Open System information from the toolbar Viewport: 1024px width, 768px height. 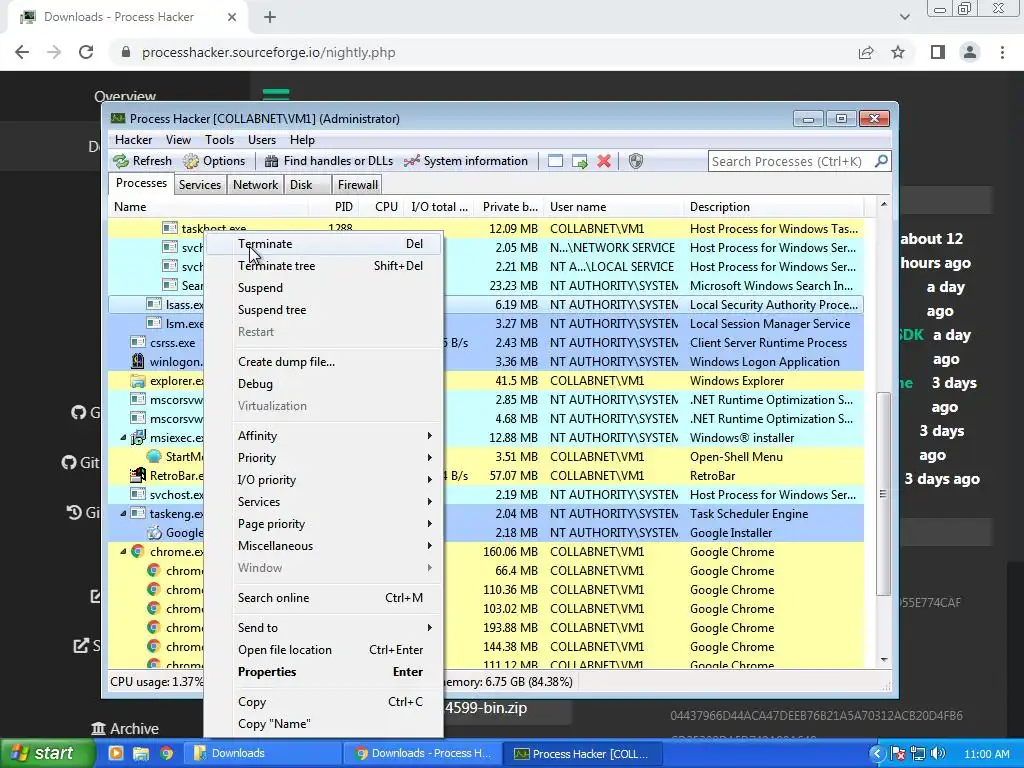click(x=466, y=161)
